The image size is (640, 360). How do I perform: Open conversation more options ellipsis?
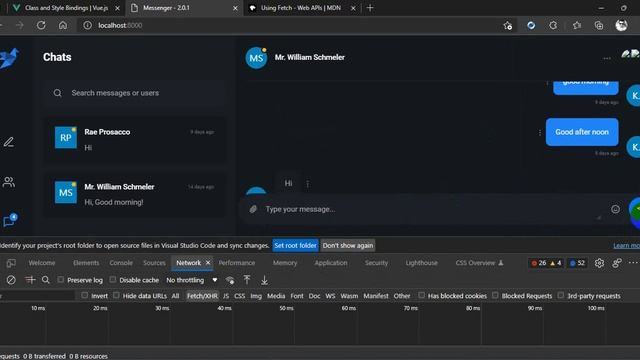tap(607, 58)
